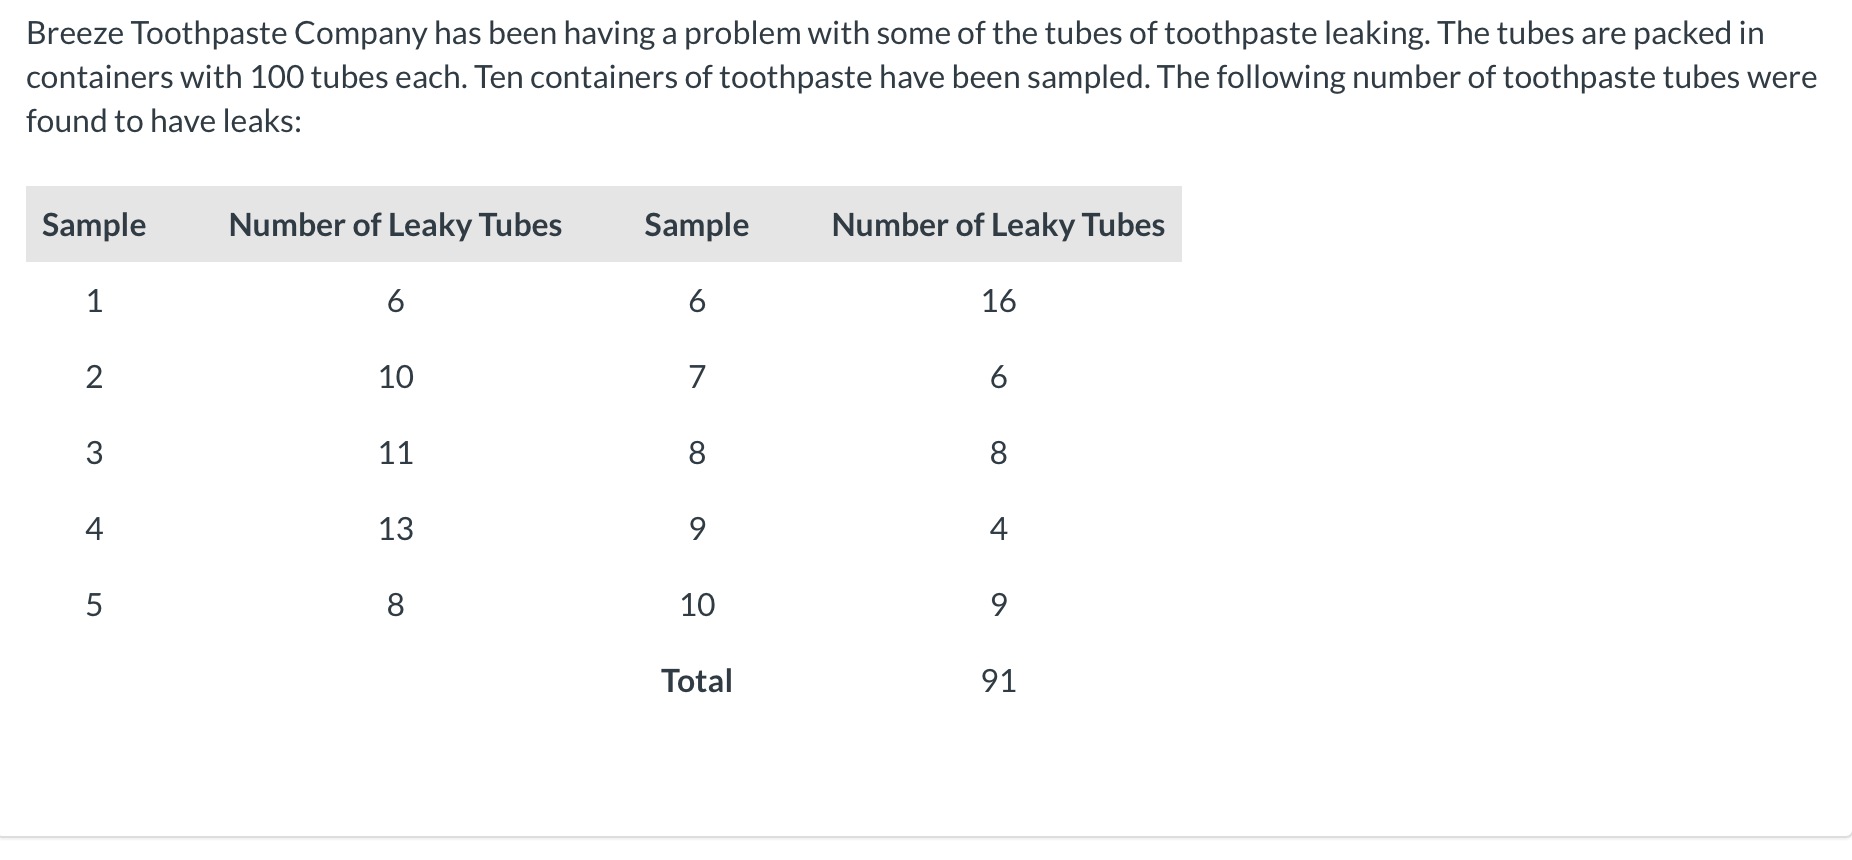Click the first Number of Leaky Tubes header

[x=395, y=225]
